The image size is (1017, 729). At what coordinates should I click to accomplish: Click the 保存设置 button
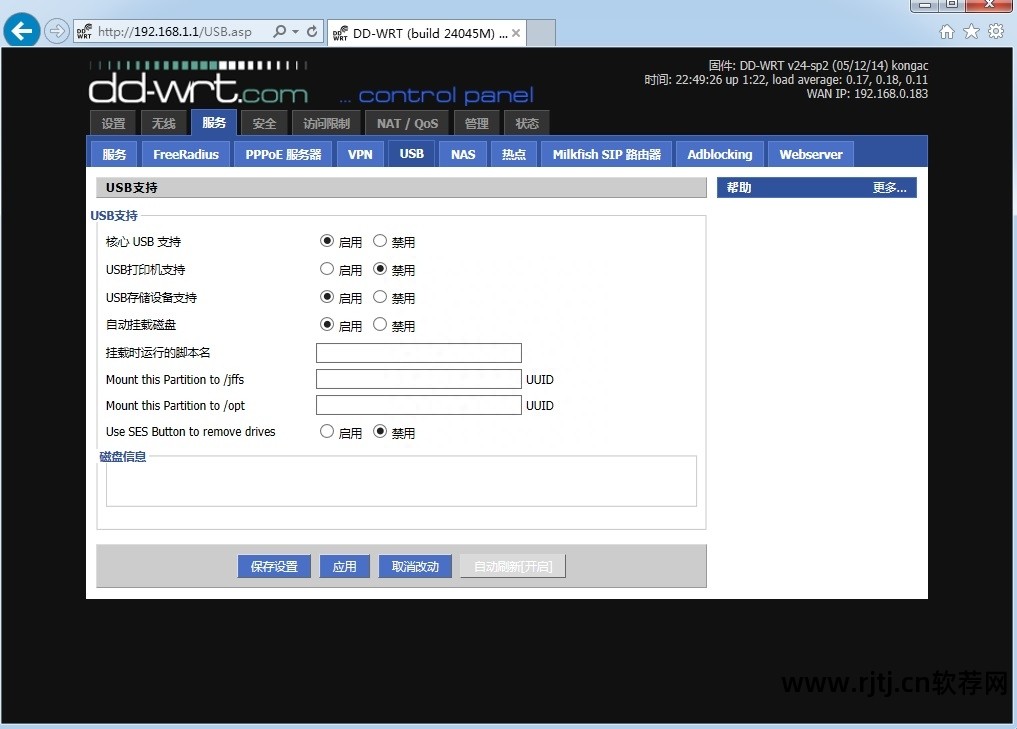[274, 566]
